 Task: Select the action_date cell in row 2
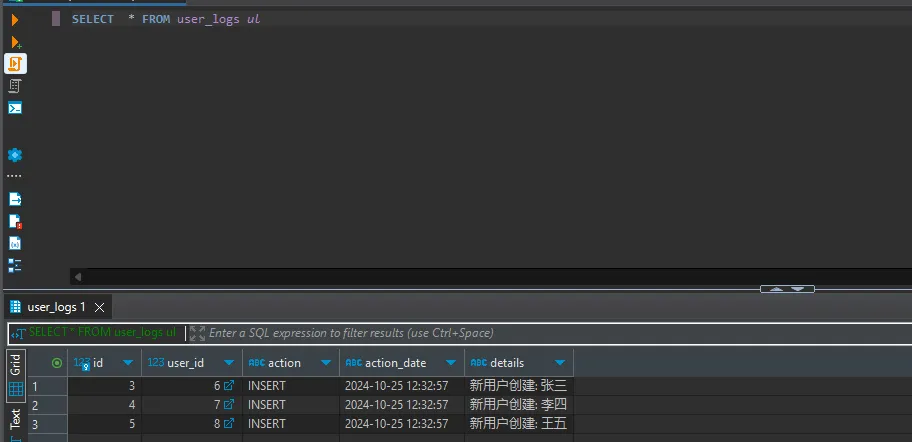tap(402, 405)
